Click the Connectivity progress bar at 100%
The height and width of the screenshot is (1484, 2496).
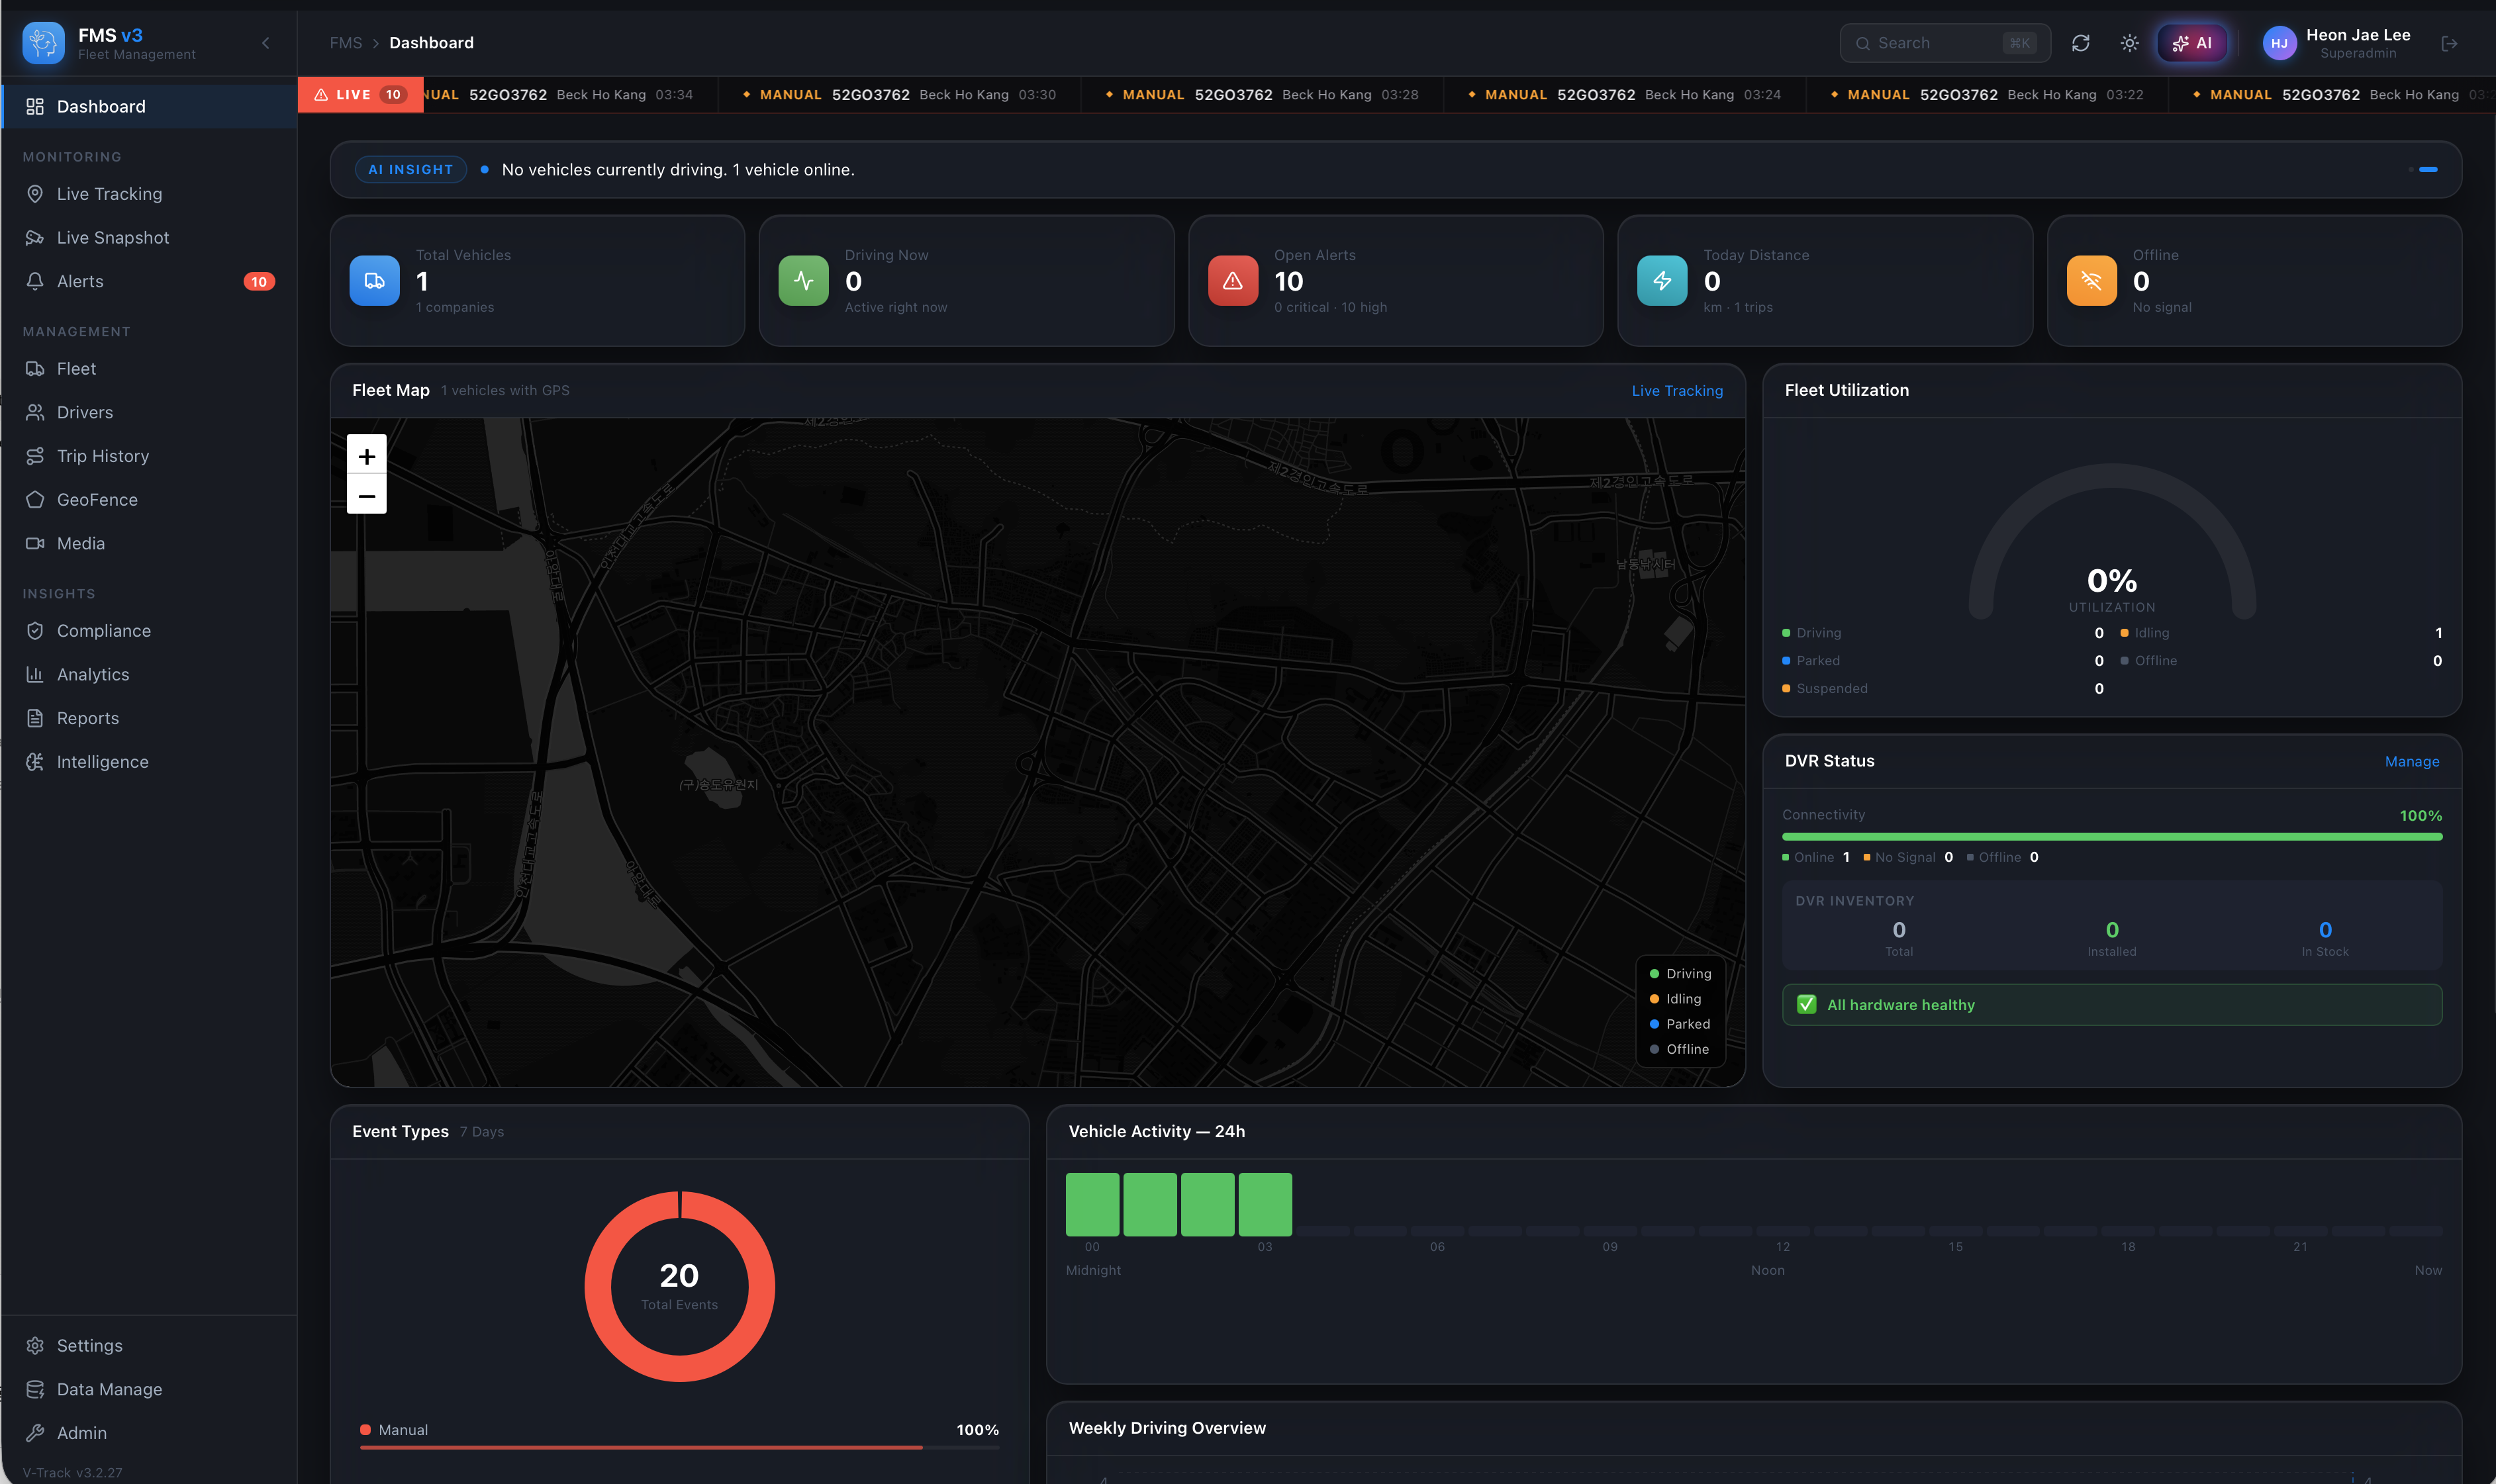click(x=2110, y=837)
